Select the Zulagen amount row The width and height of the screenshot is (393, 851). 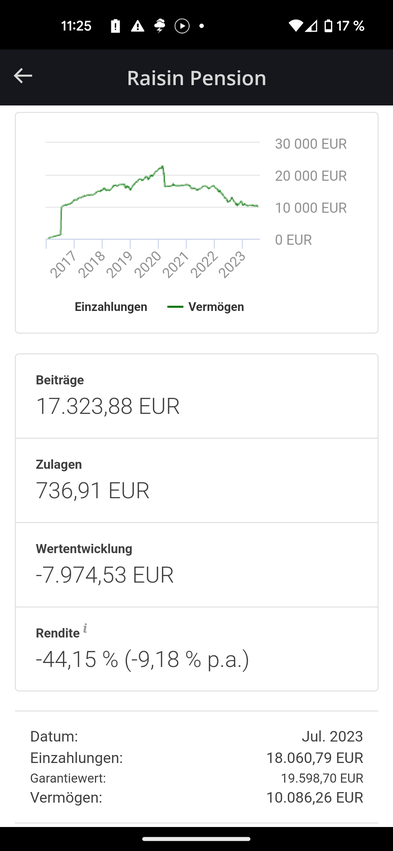[196, 480]
